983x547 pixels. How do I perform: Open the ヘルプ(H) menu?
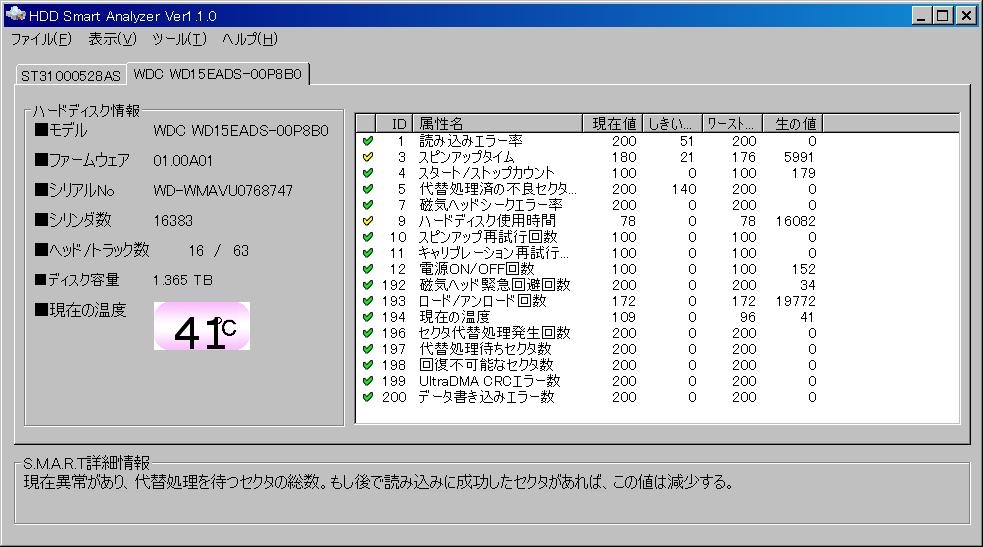250,39
